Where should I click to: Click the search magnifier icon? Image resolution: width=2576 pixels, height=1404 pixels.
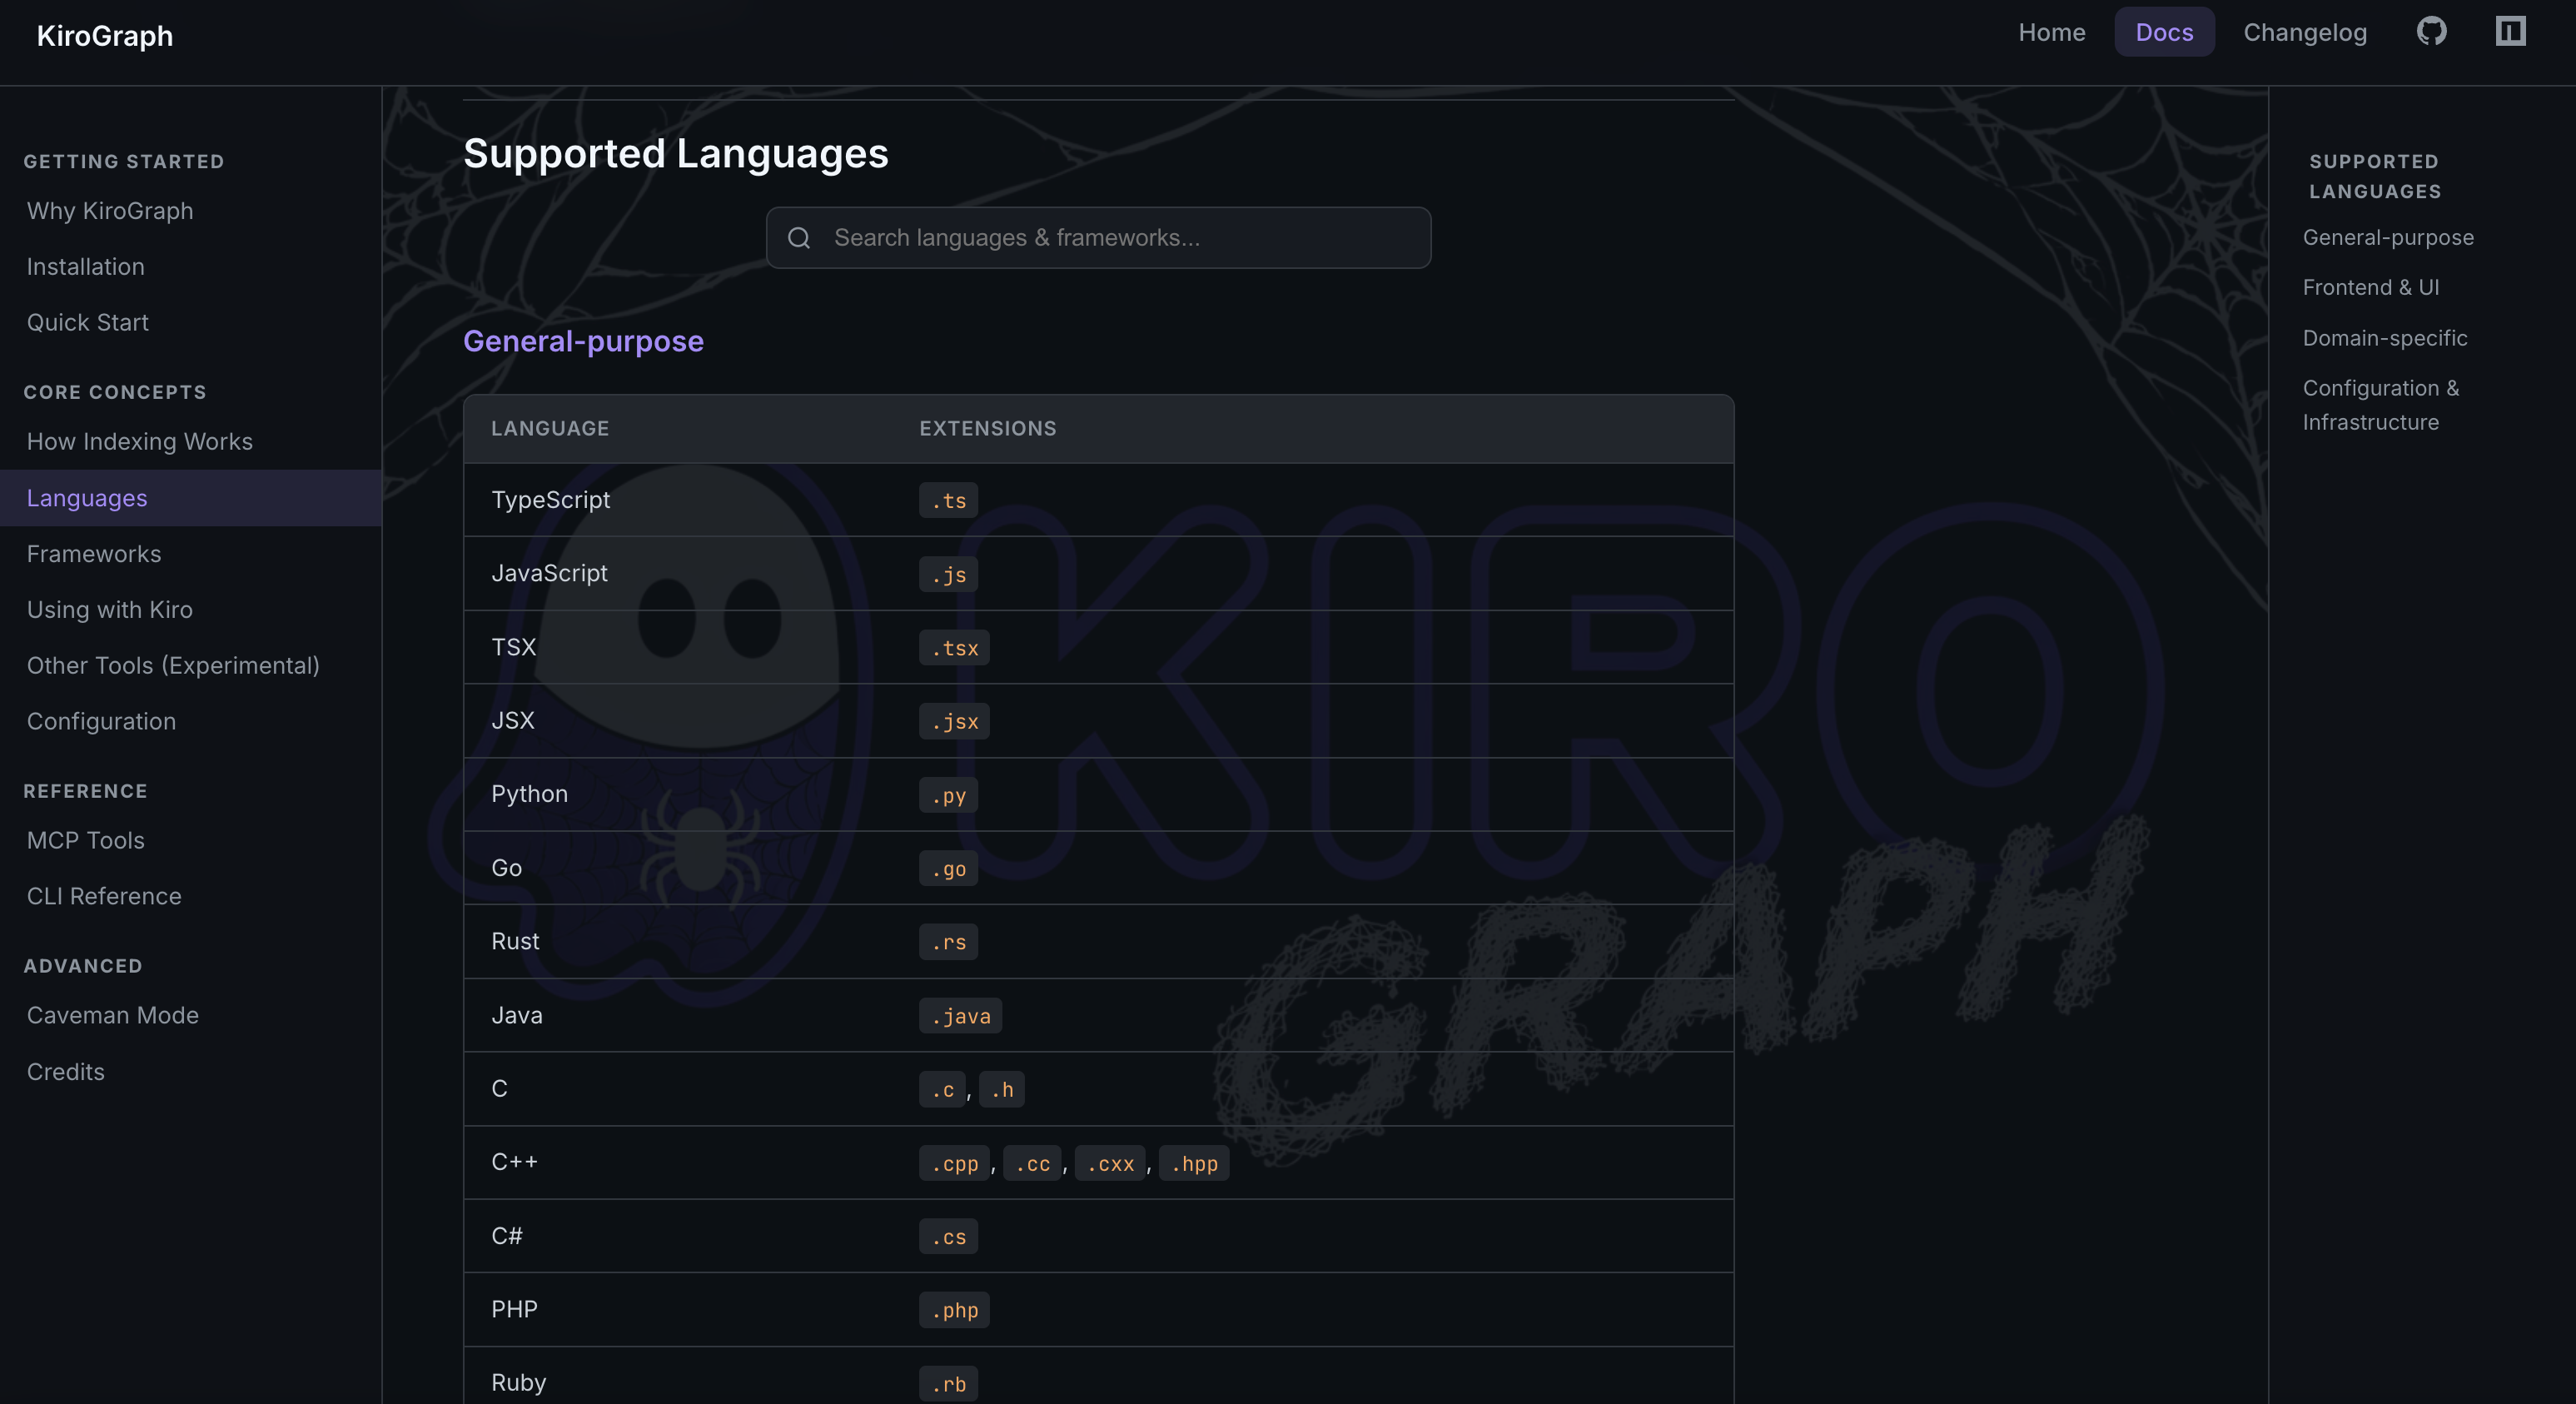tap(799, 238)
